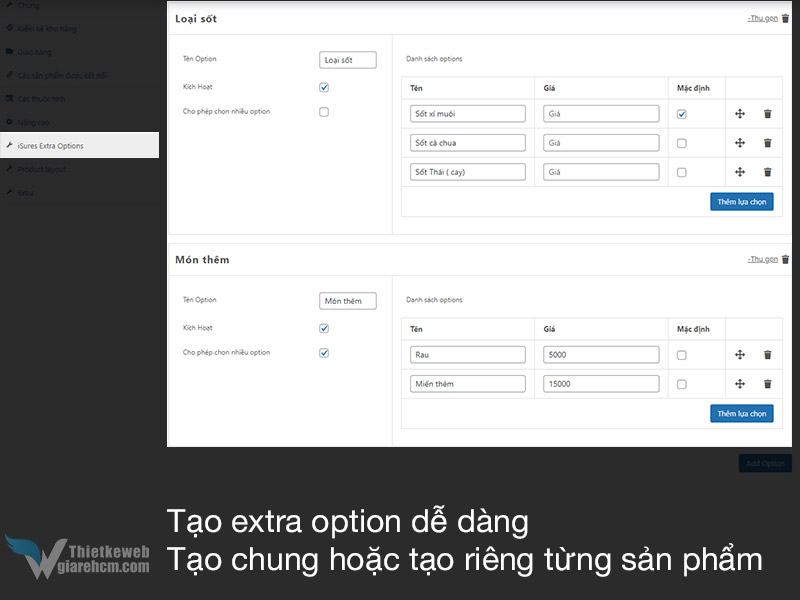Click the move handle for Sốt xí muội row
The image size is (800, 600).
740,114
